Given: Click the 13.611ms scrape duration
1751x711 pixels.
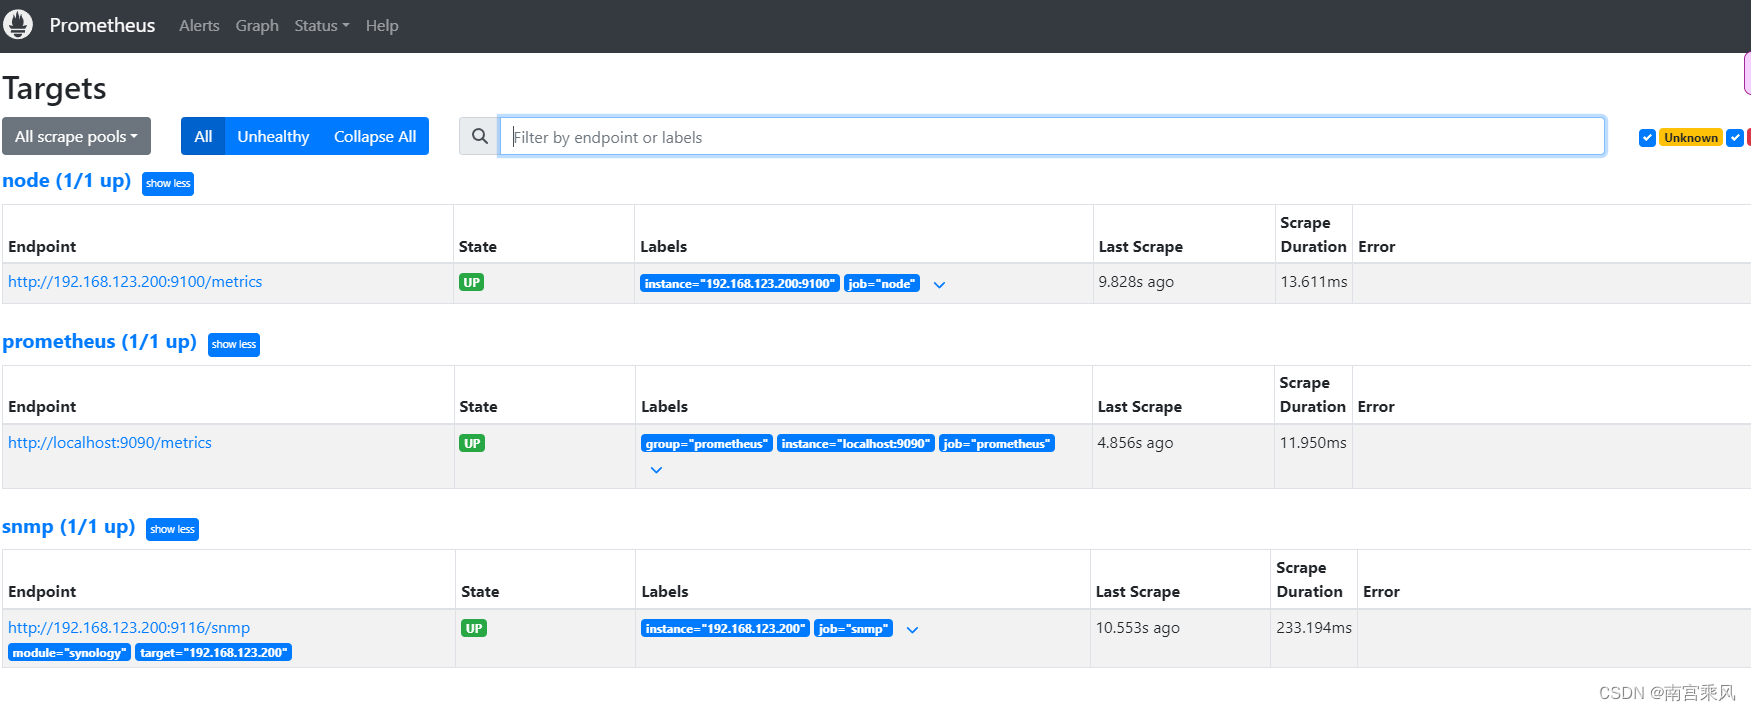Looking at the screenshot, I should pos(1314,282).
